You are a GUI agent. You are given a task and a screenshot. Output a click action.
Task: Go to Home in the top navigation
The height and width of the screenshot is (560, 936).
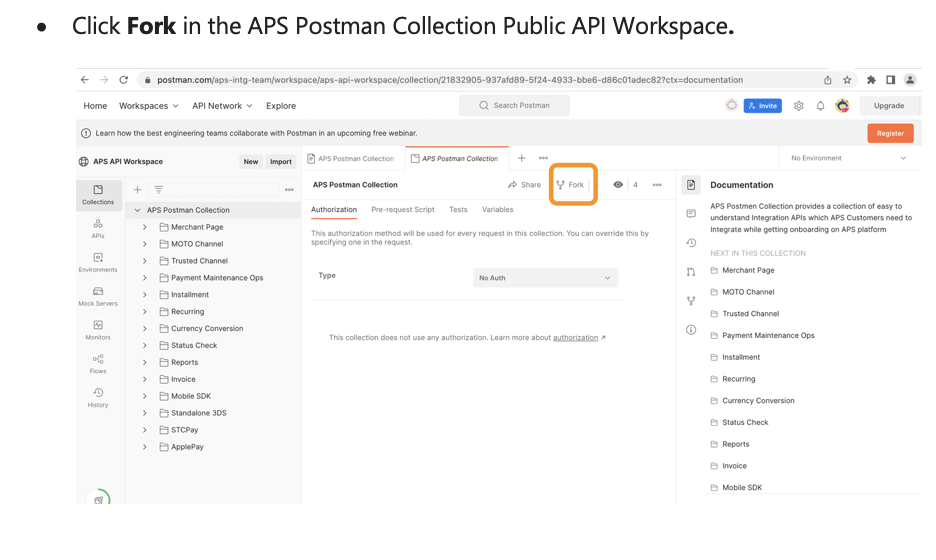tap(95, 106)
